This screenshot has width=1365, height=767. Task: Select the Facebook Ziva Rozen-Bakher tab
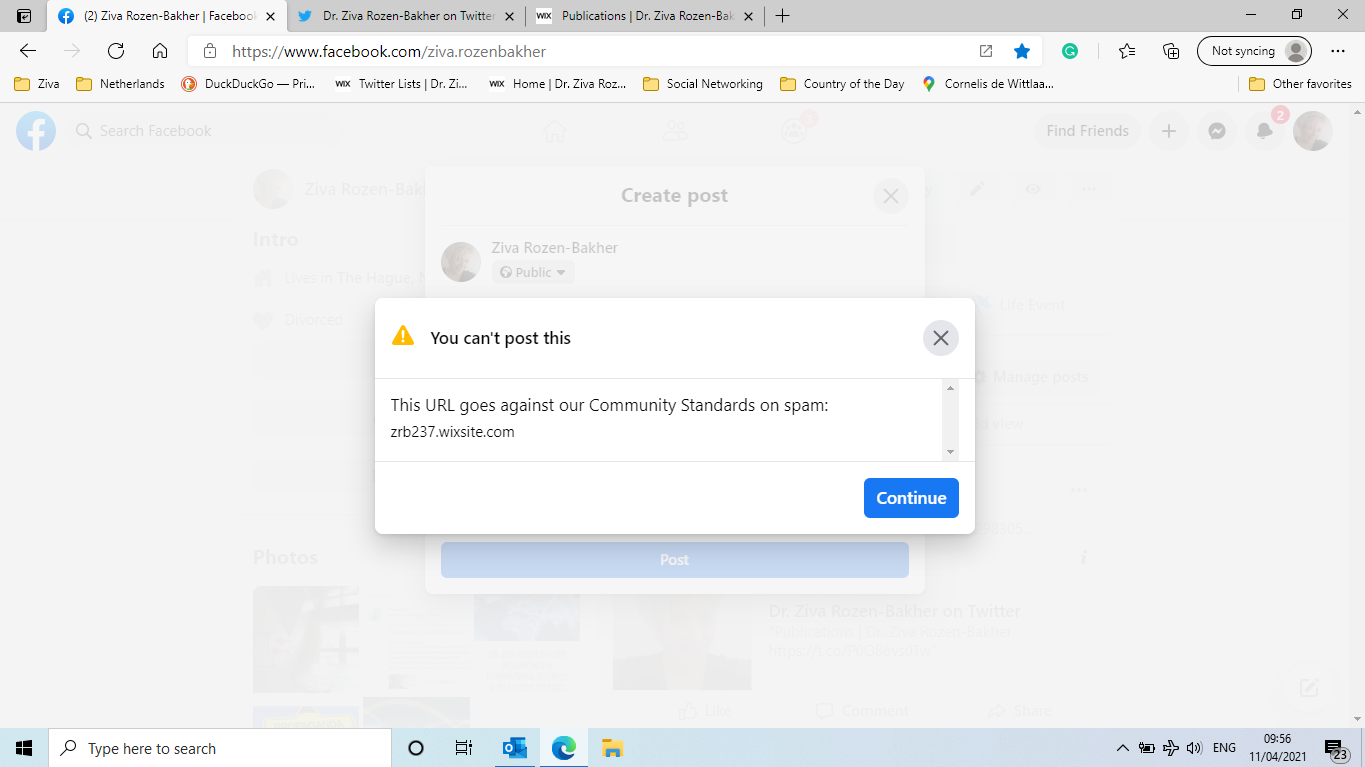tap(168, 16)
